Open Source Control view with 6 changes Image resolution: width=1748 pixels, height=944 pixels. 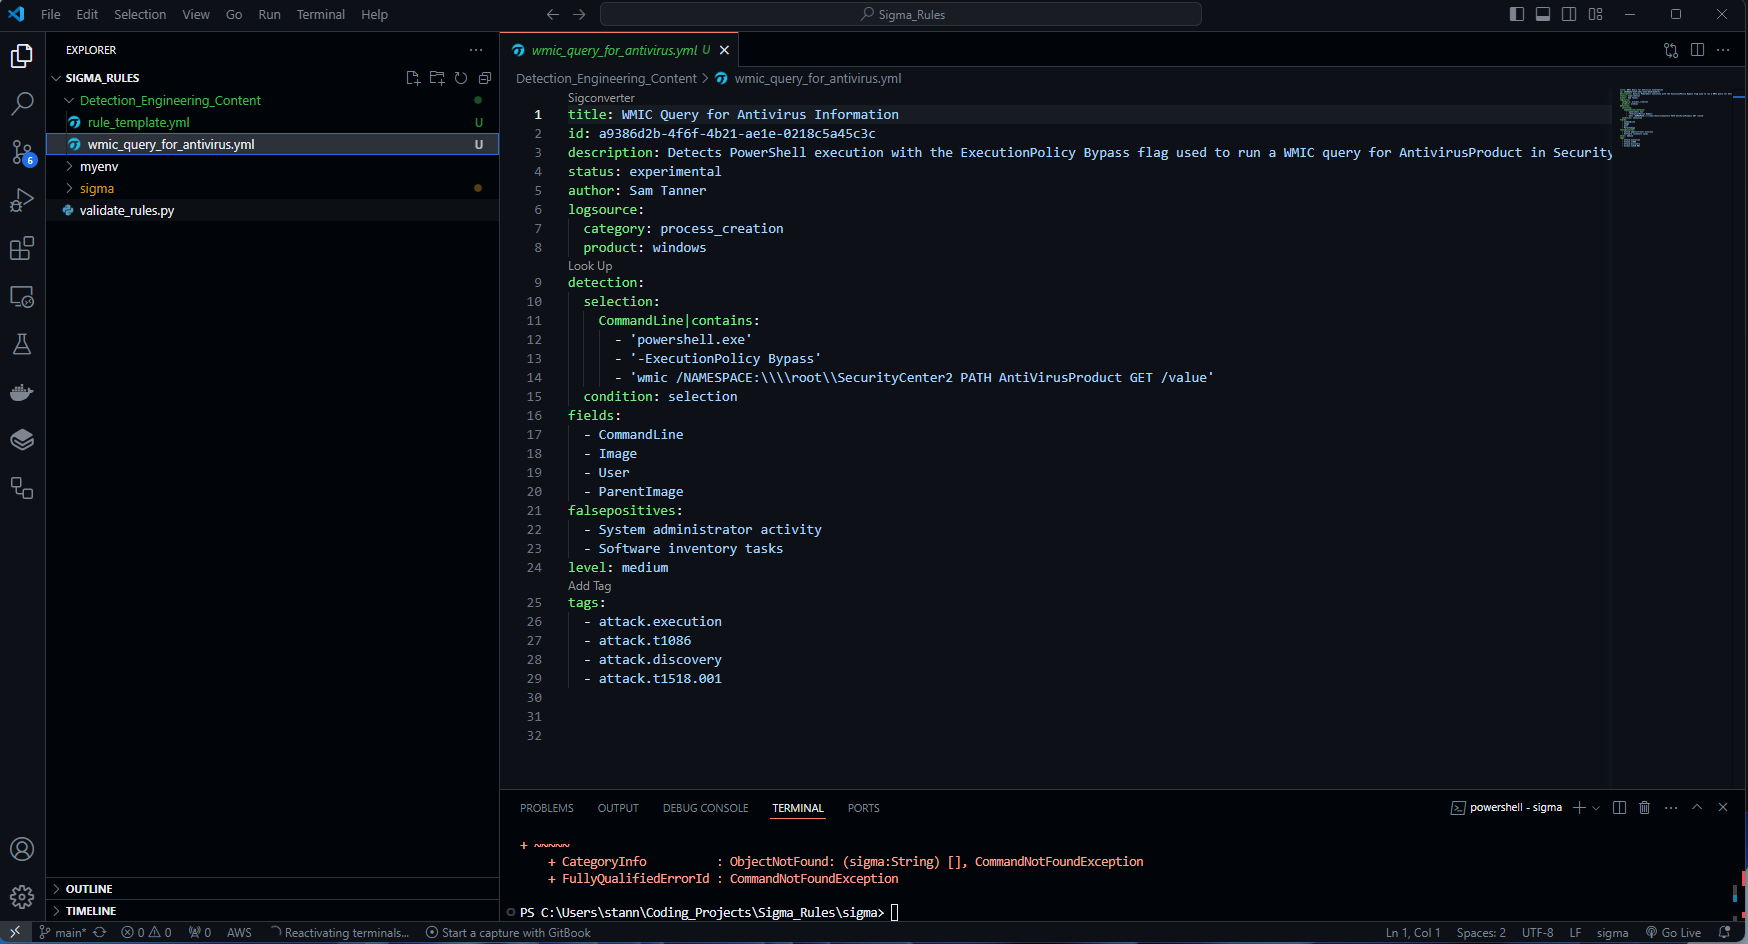(x=22, y=152)
